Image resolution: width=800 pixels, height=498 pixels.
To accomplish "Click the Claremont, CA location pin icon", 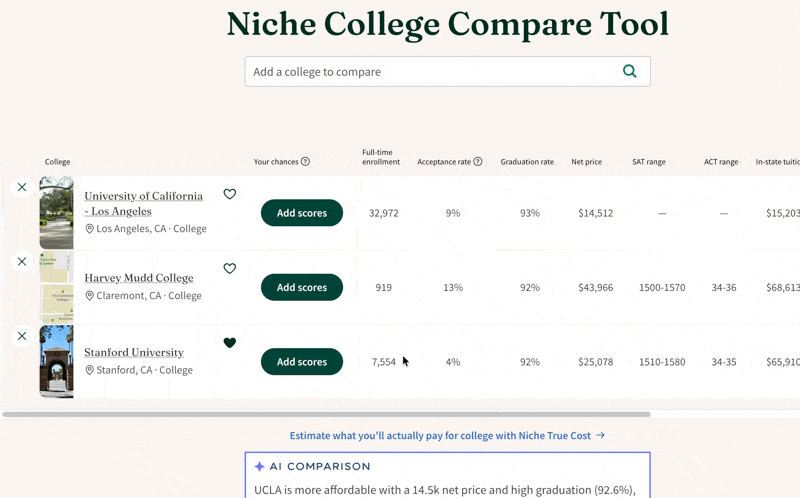I will (x=89, y=295).
